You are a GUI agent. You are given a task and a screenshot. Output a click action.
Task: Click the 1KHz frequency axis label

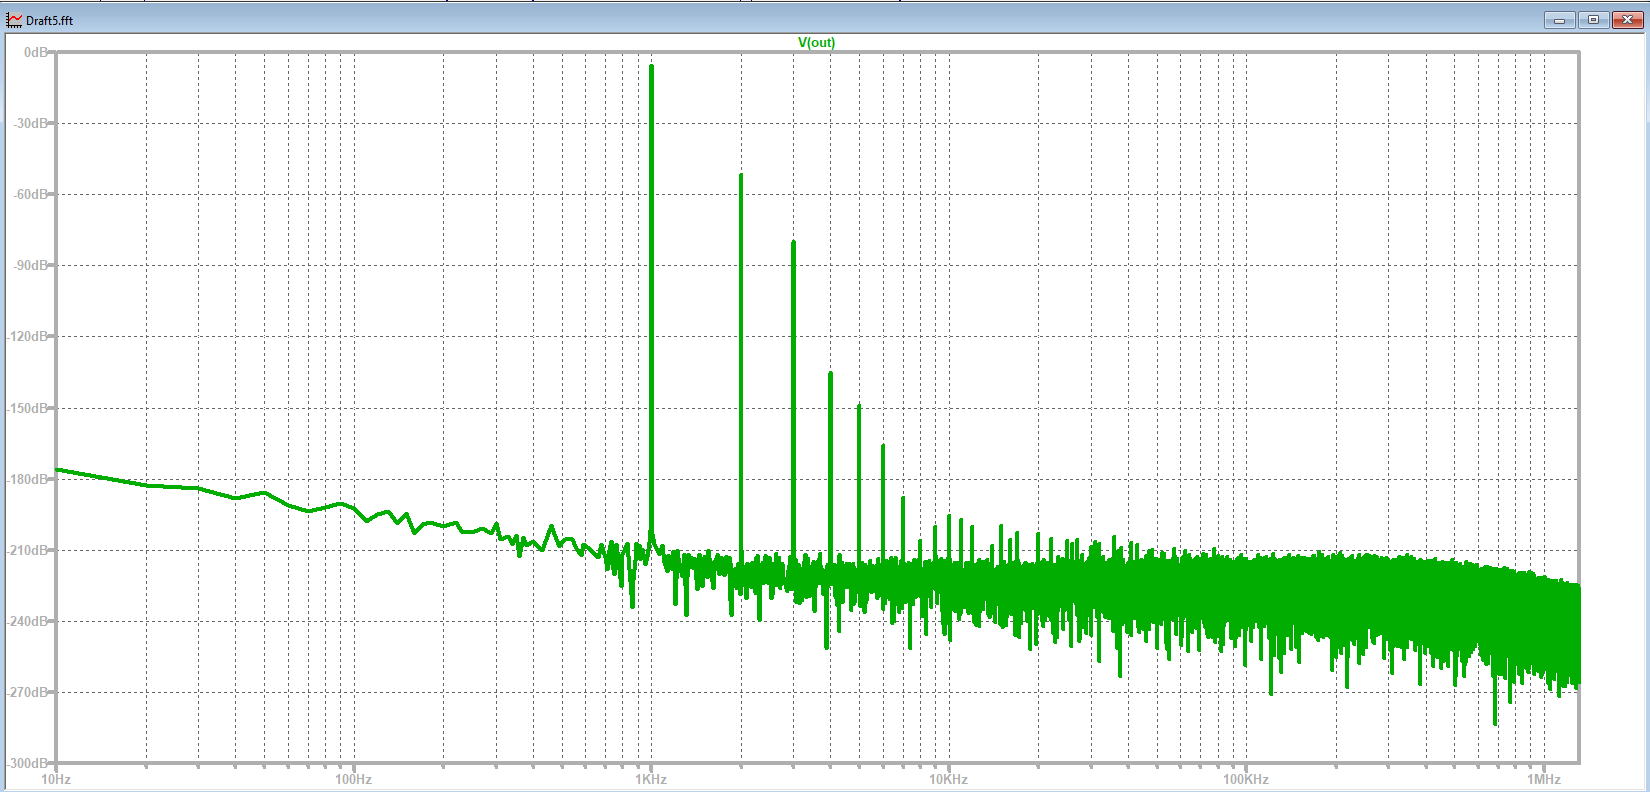point(651,779)
